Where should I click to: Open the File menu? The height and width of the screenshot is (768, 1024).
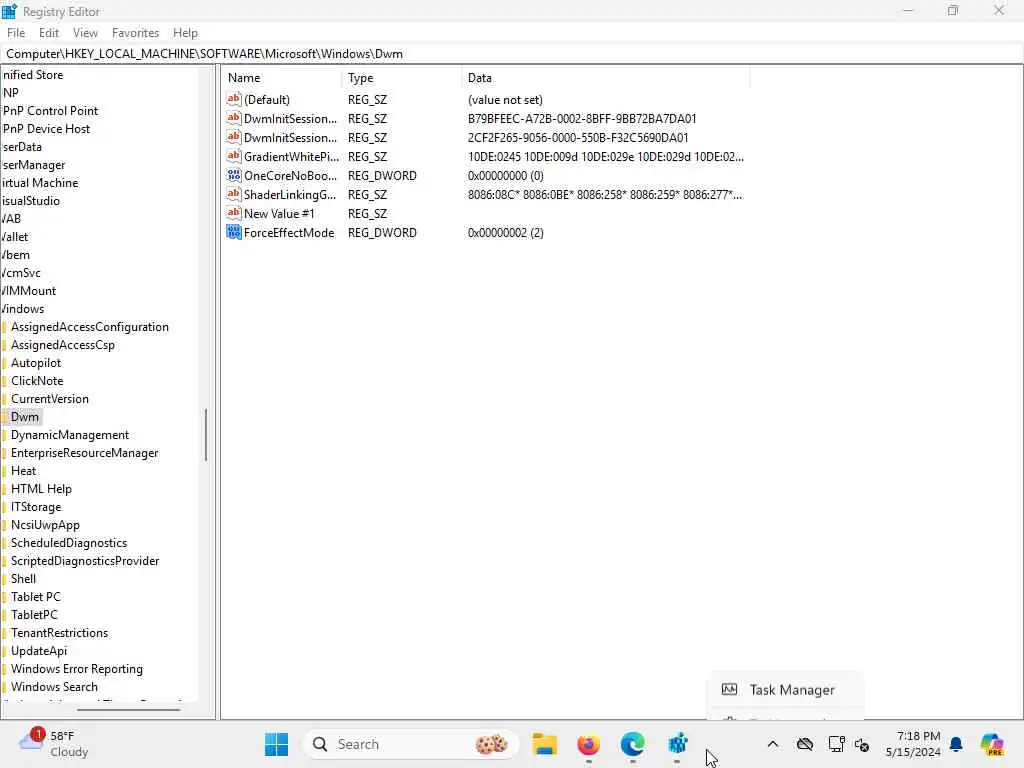pyautogui.click(x=16, y=33)
